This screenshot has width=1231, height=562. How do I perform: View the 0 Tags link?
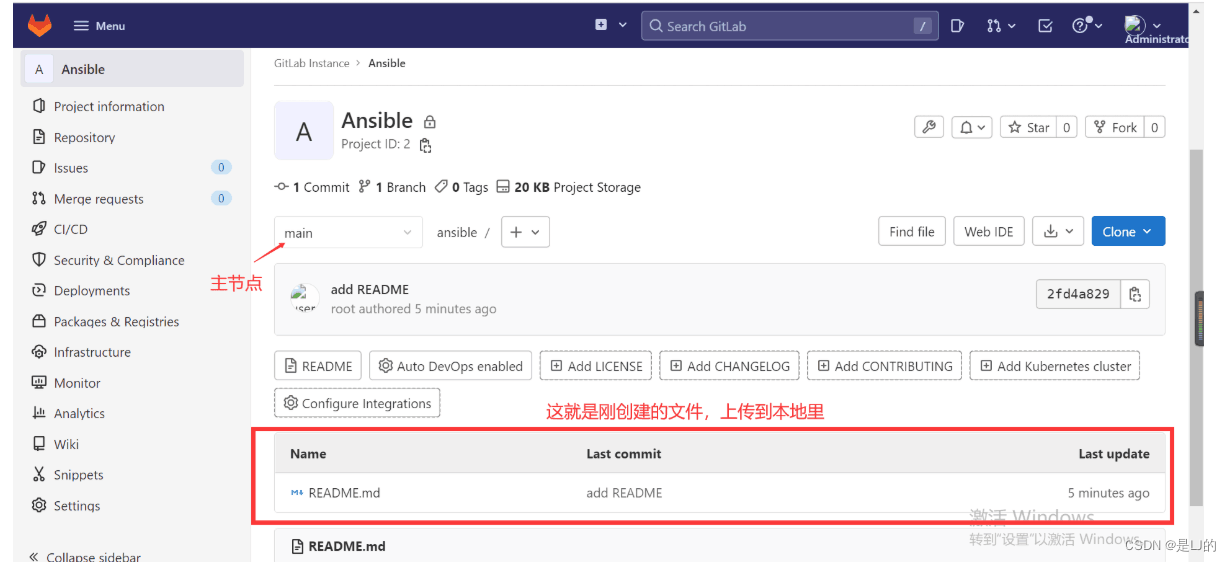(x=461, y=187)
